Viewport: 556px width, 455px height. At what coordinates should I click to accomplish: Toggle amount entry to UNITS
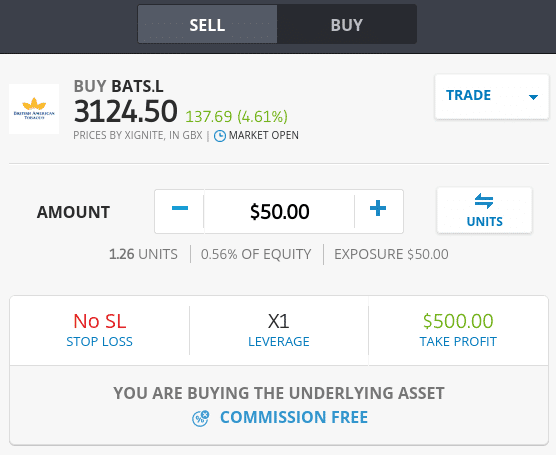(x=484, y=210)
